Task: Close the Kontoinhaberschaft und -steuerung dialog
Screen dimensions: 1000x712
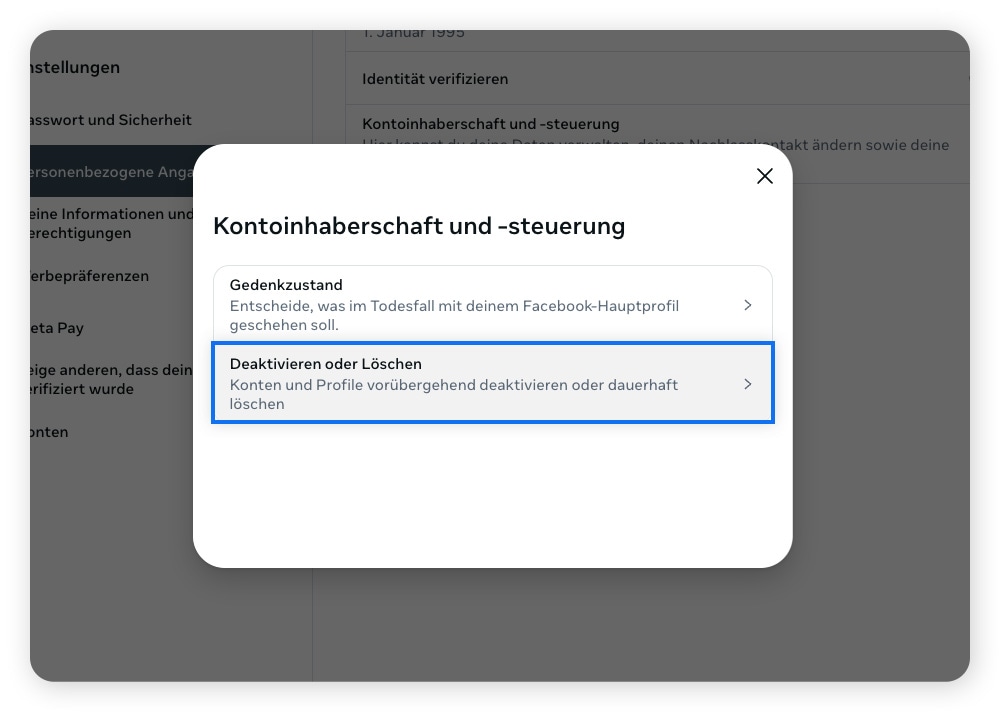Action: (764, 176)
